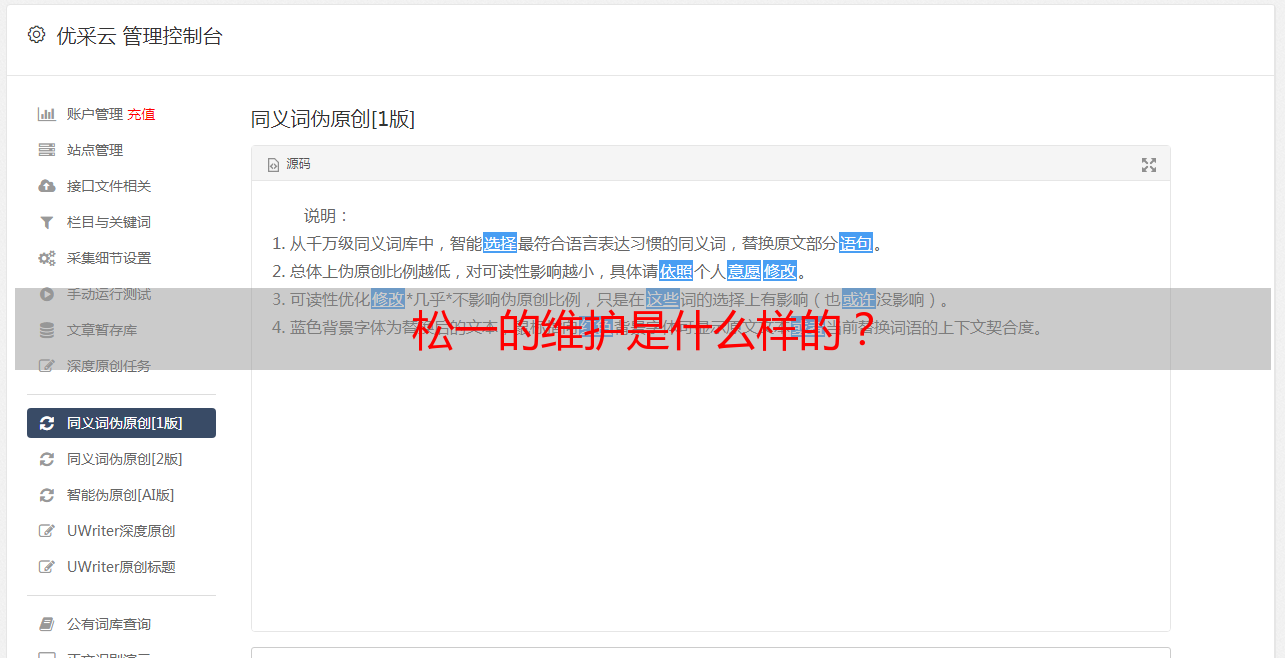Click the 站点管理 server icon
The image size is (1285, 658).
coord(46,150)
